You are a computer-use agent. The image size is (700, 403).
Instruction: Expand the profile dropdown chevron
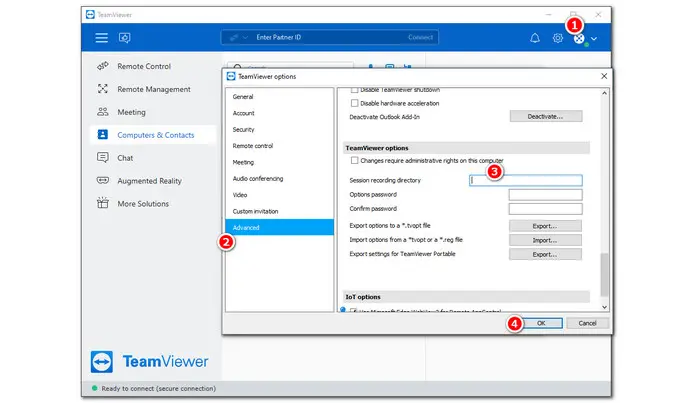(594, 39)
